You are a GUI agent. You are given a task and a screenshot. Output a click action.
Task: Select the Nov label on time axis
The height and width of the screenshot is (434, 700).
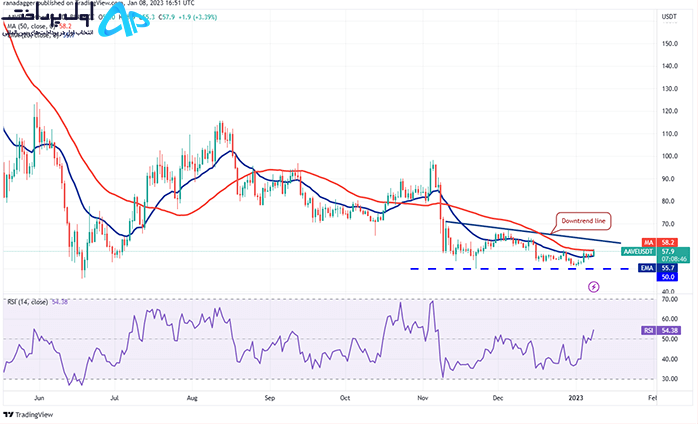(423, 398)
